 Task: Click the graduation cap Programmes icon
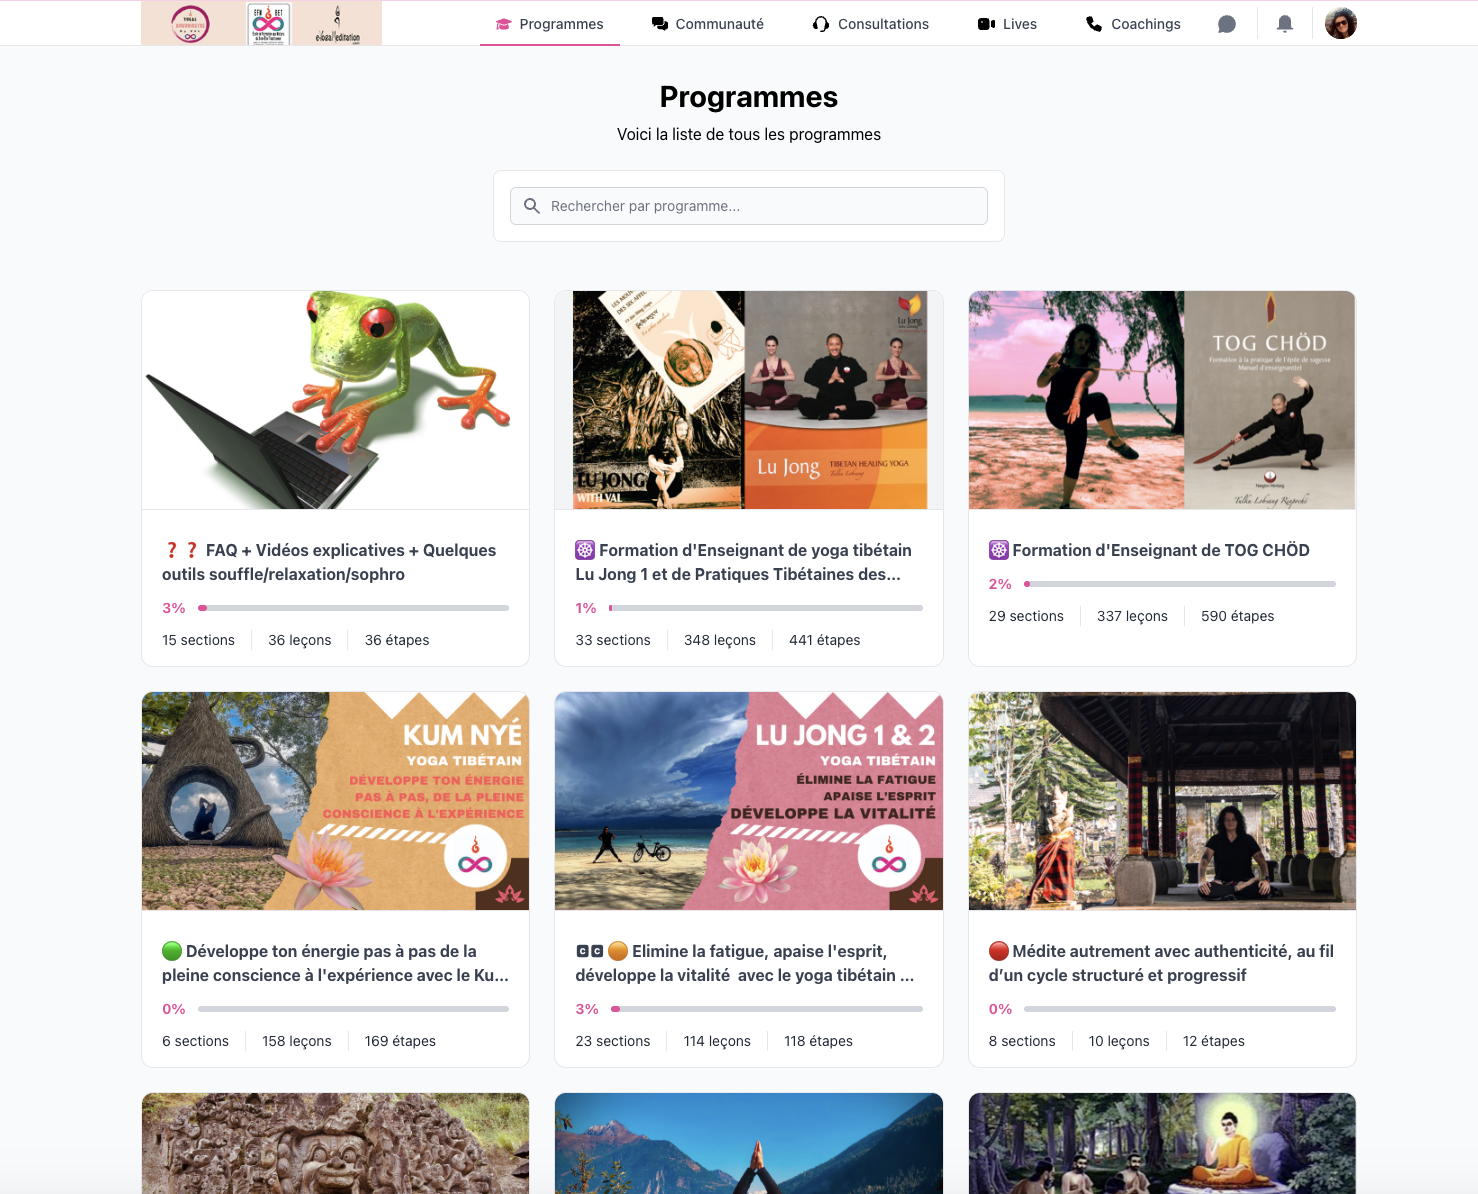503,24
